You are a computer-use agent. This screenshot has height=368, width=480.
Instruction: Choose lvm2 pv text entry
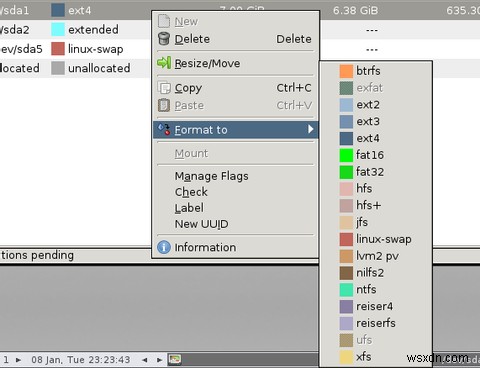pyautogui.click(x=377, y=256)
